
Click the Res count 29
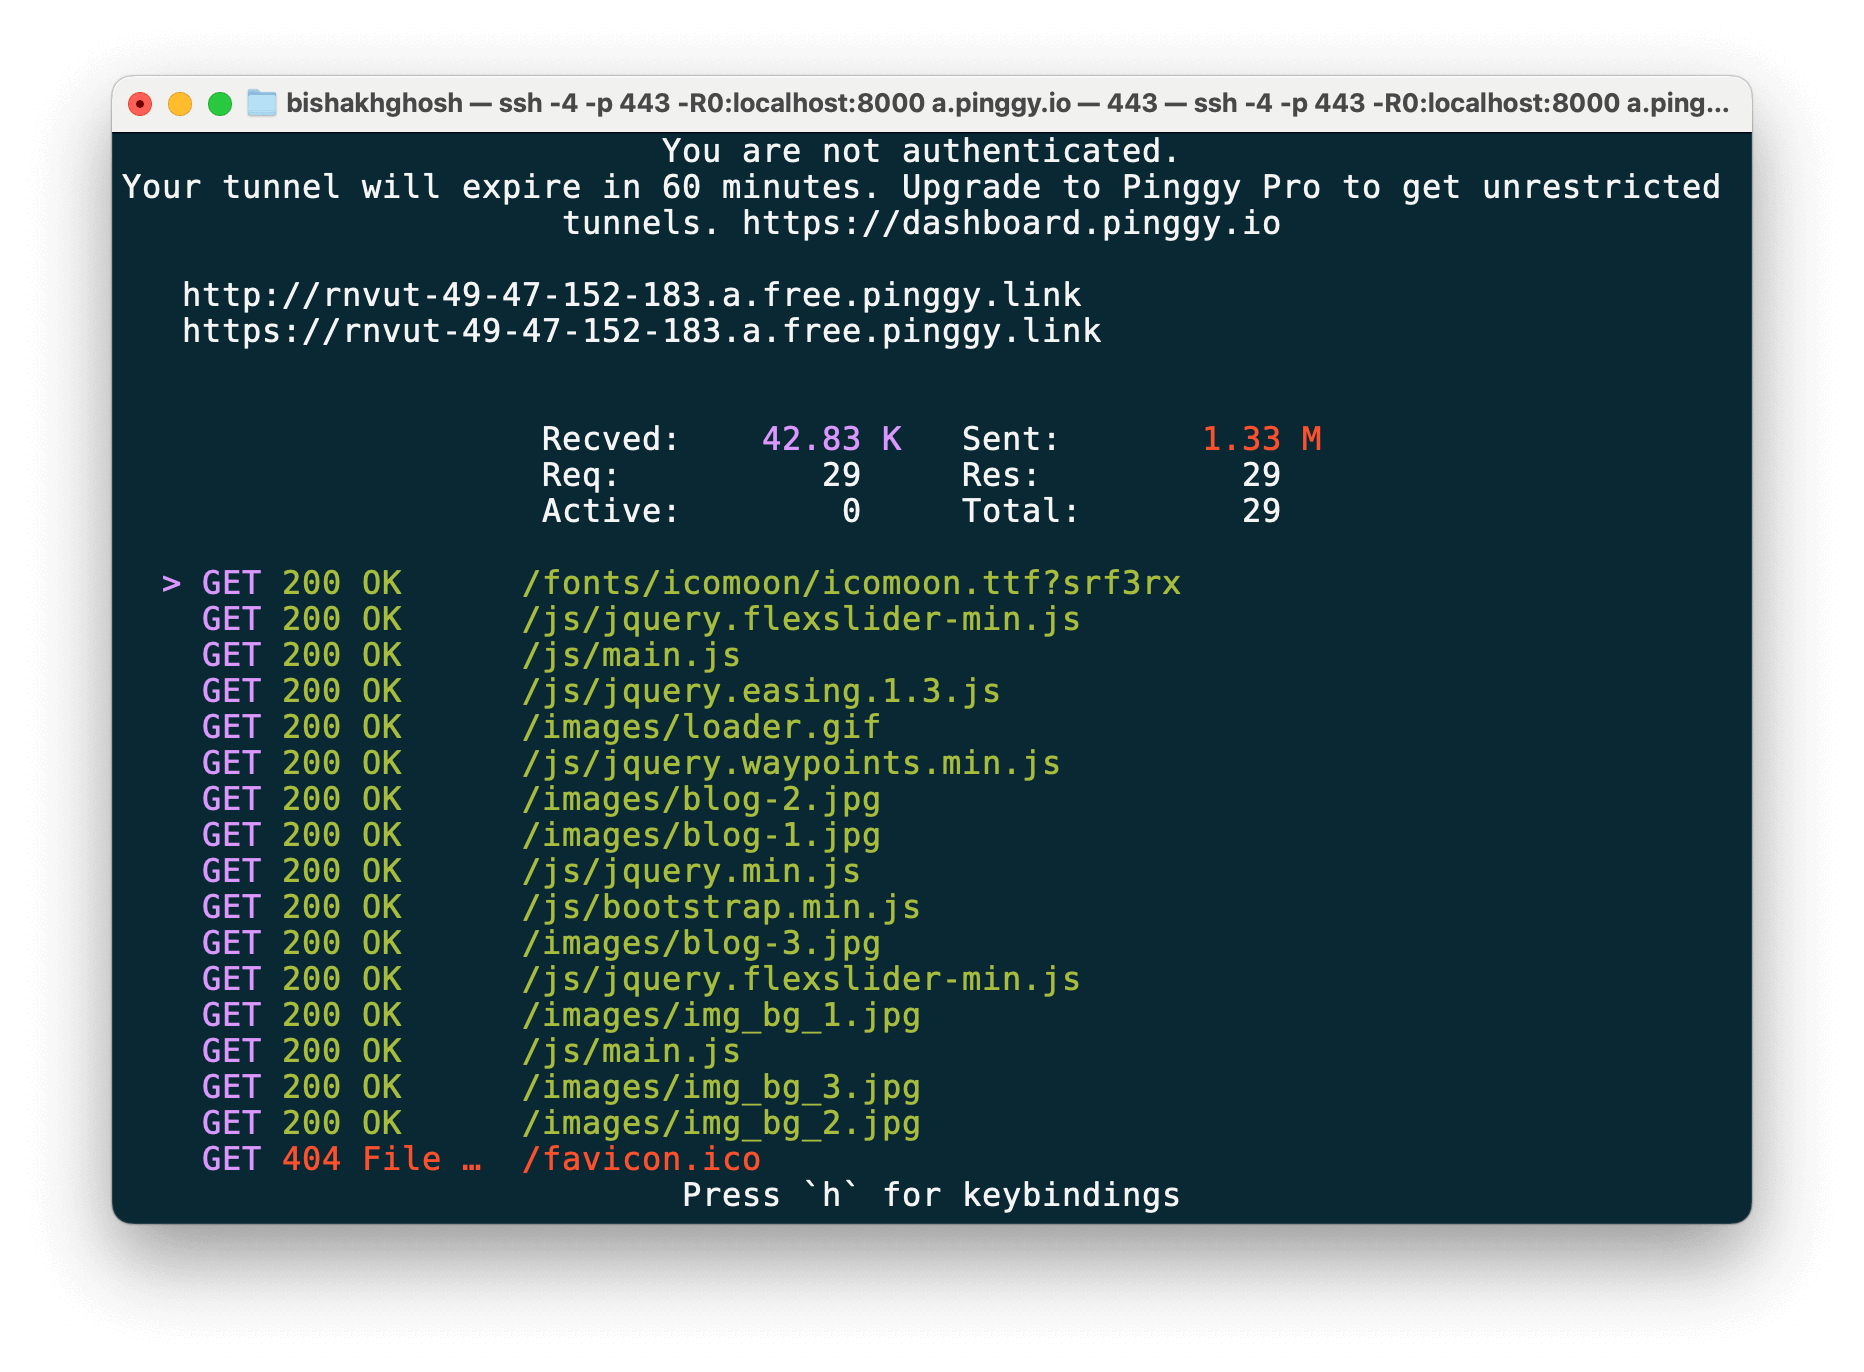[x=1261, y=475]
